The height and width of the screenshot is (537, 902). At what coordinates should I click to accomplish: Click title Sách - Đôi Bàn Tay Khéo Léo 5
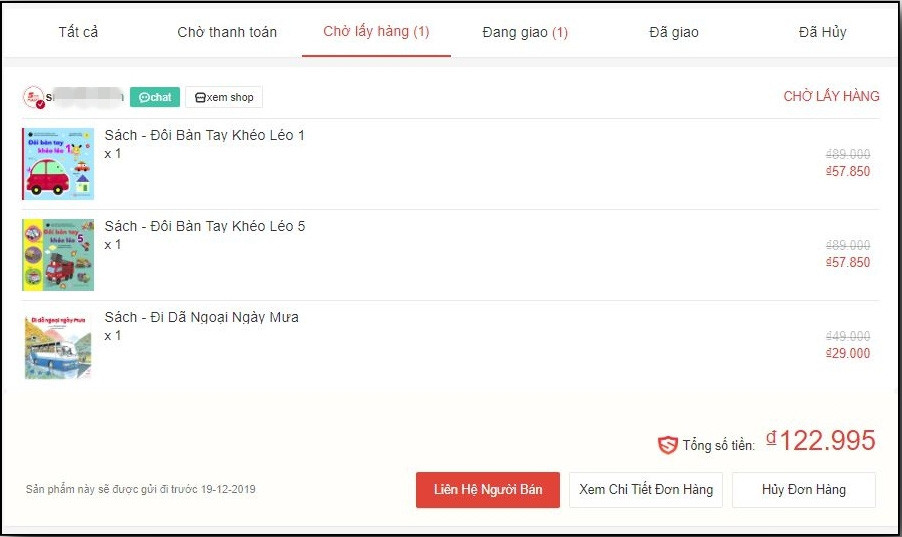click(205, 226)
